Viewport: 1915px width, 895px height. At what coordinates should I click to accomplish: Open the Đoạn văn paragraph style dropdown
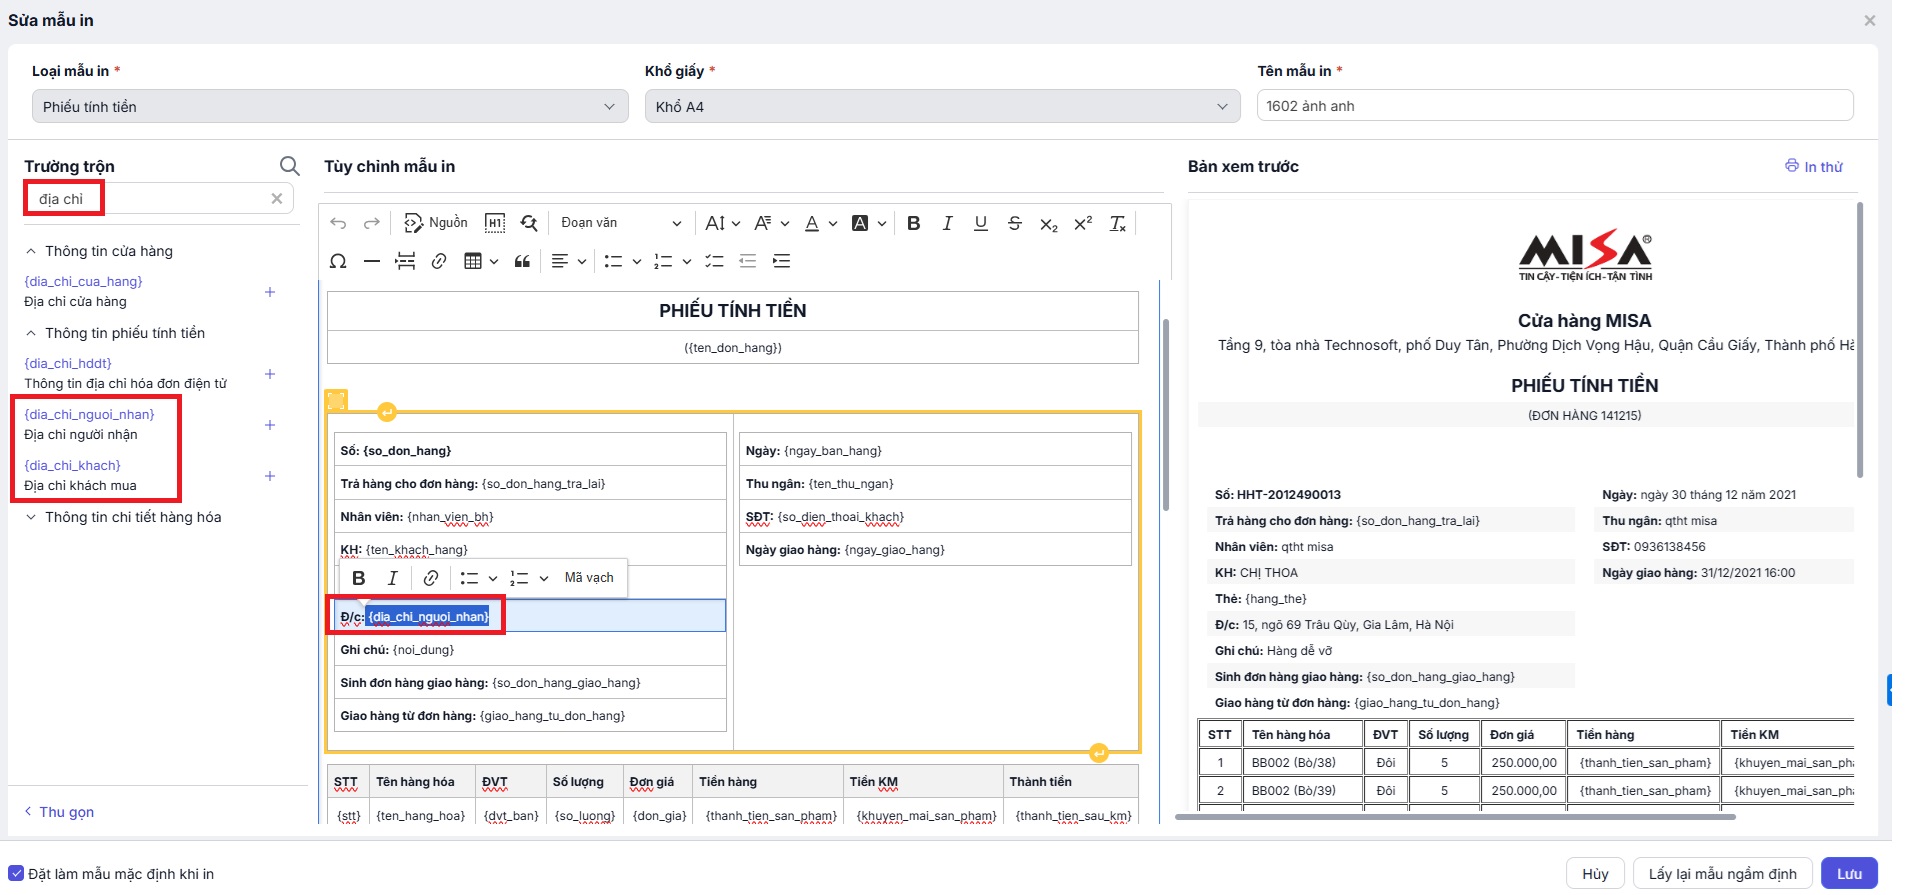coord(621,223)
